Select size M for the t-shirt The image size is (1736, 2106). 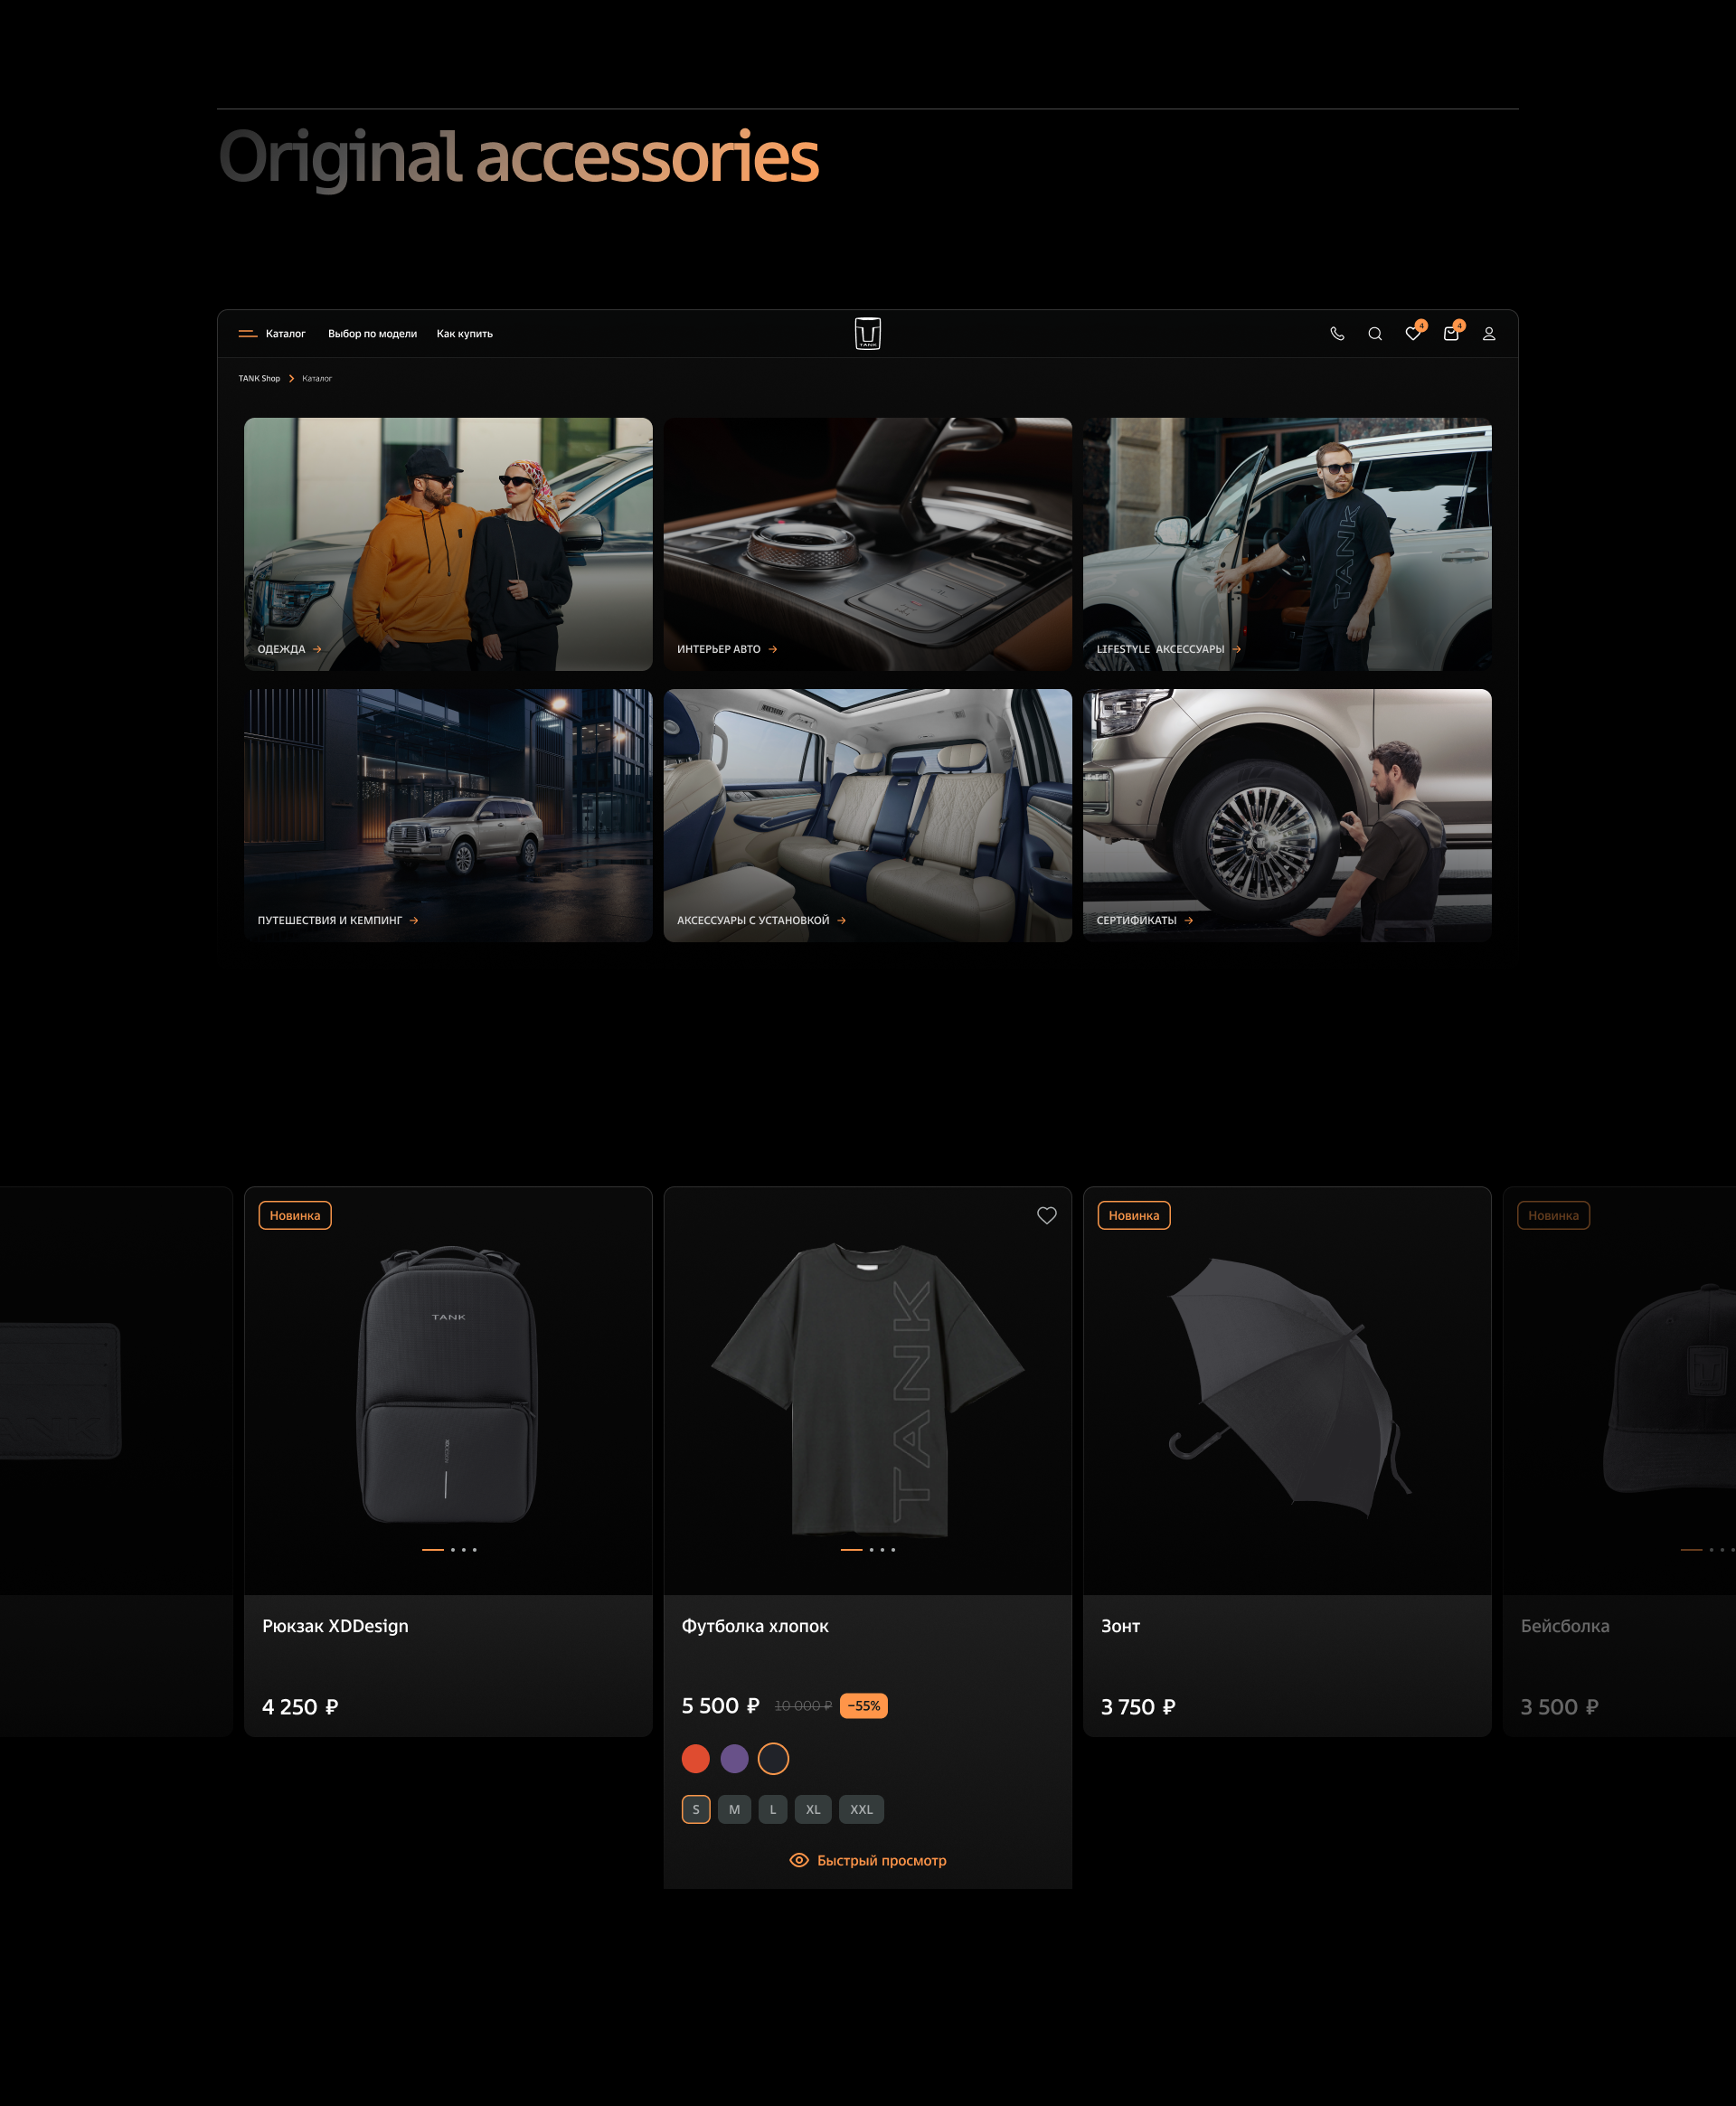click(x=734, y=1809)
